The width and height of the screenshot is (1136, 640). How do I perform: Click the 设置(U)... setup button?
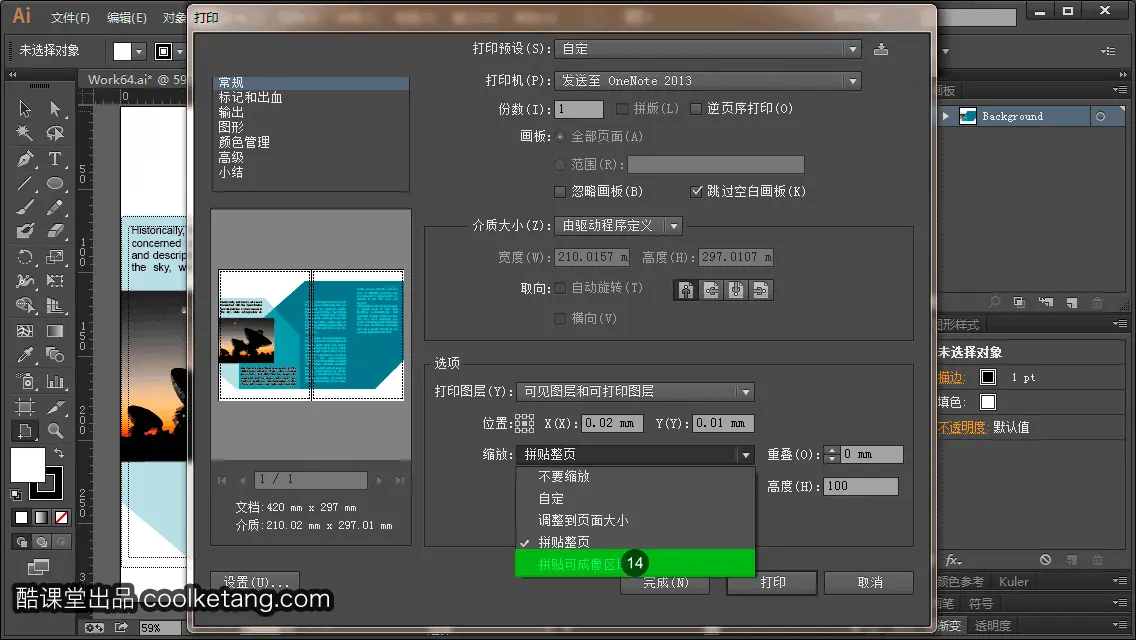click(x=255, y=581)
